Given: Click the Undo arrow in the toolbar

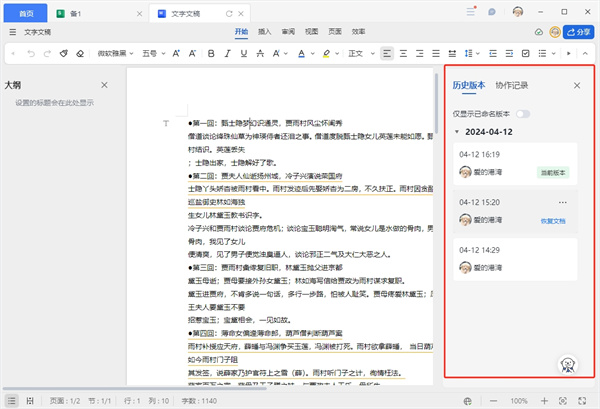Looking at the screenshot, I should [29, 53].
